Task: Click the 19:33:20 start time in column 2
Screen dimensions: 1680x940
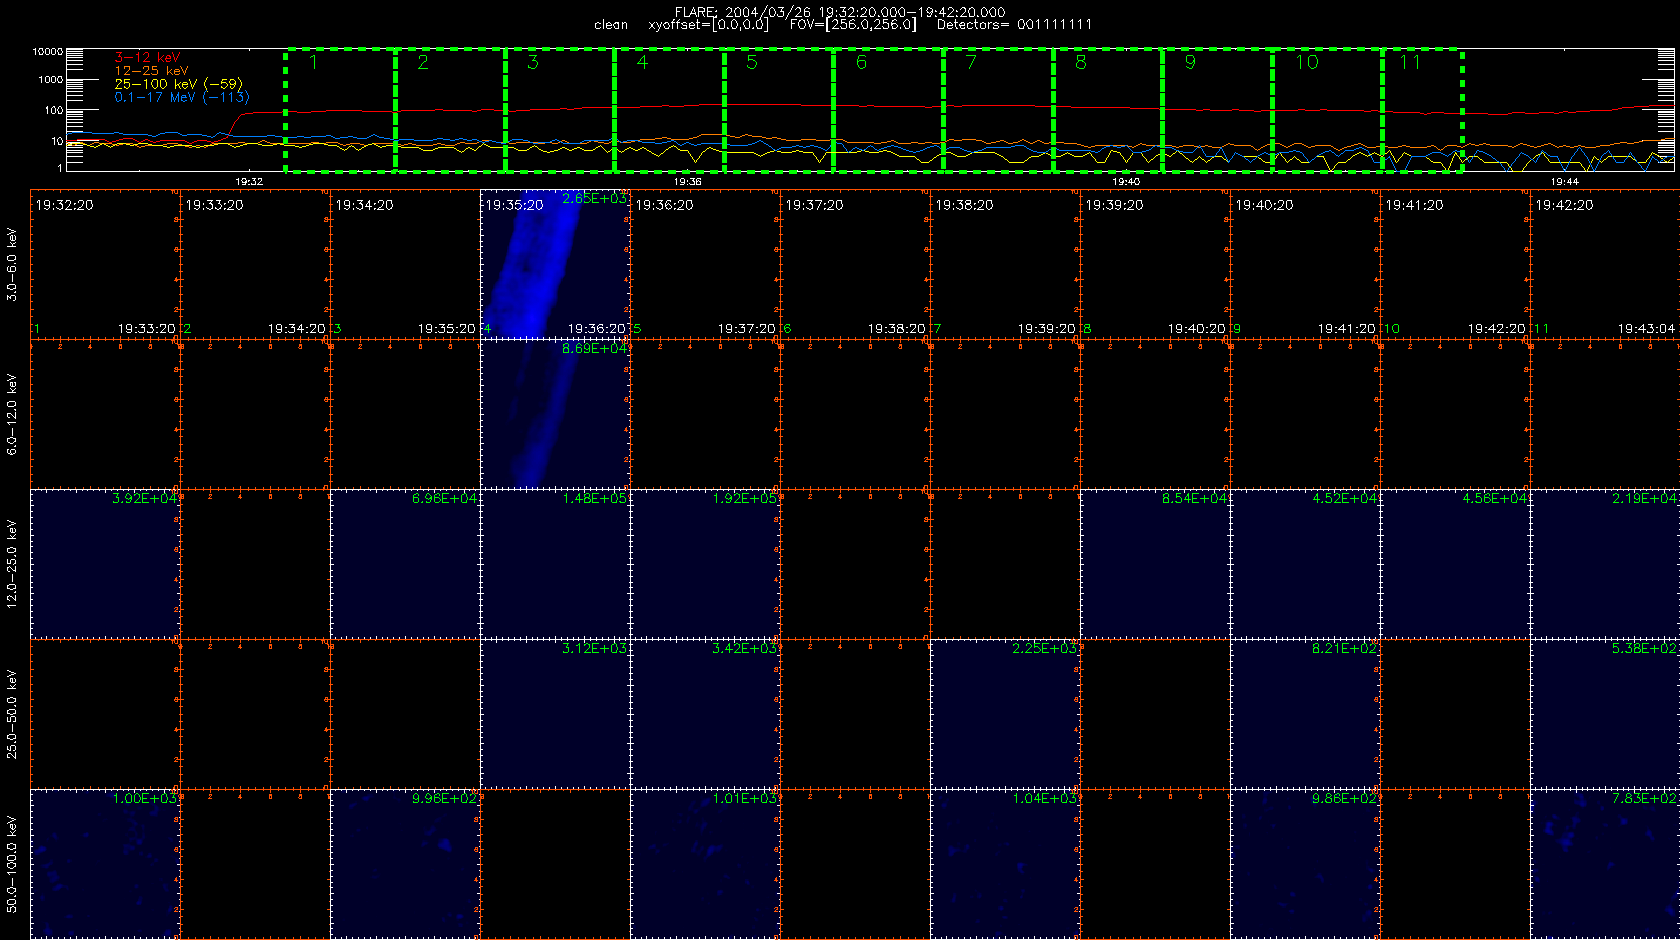Action: [215, 205]
